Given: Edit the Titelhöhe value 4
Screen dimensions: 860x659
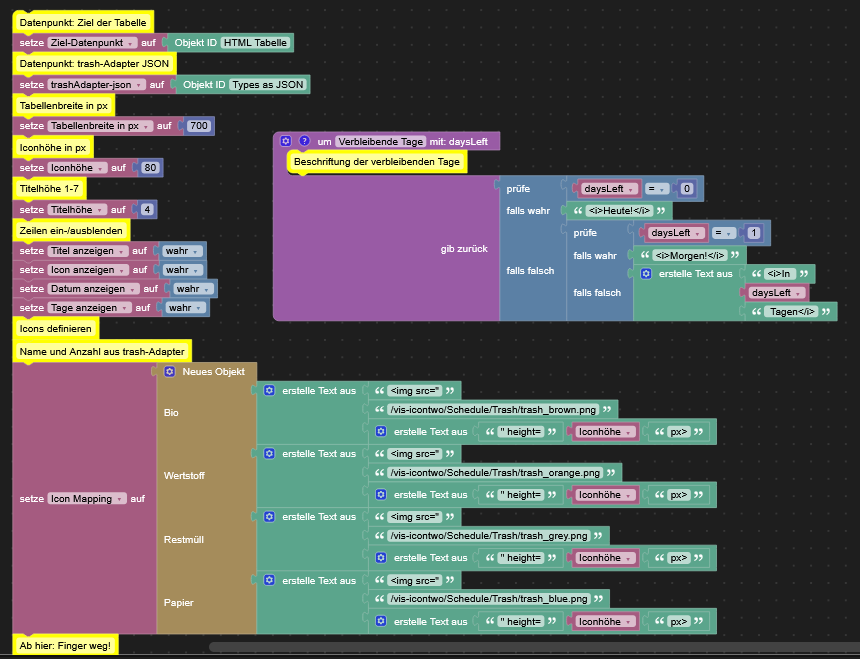Looking at the screenshot, I should 147,209.
